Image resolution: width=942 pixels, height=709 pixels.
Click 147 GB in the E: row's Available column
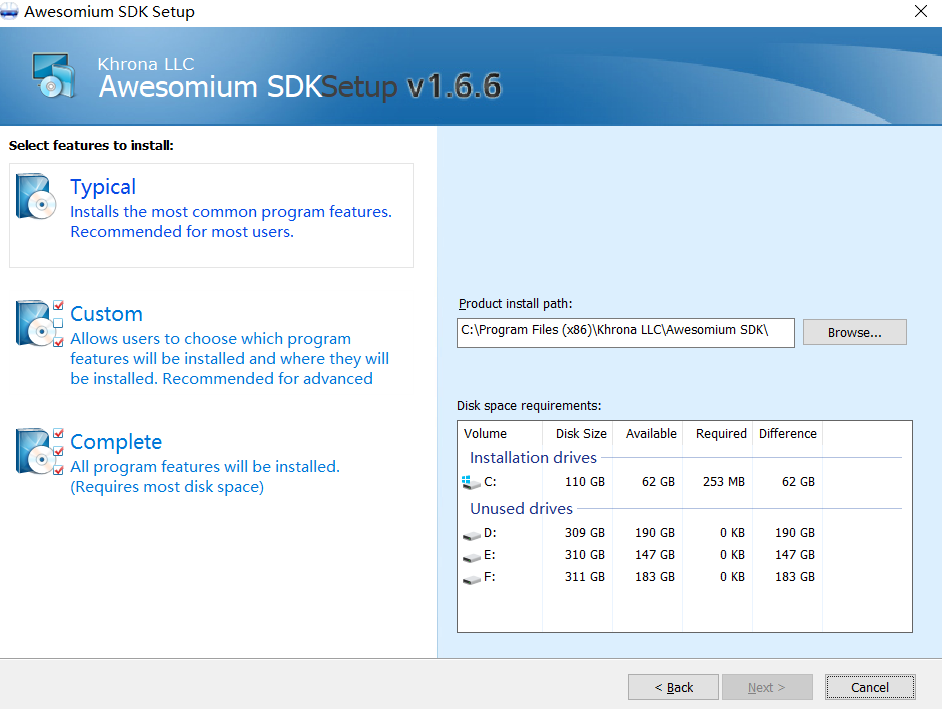tap(655, 555)
